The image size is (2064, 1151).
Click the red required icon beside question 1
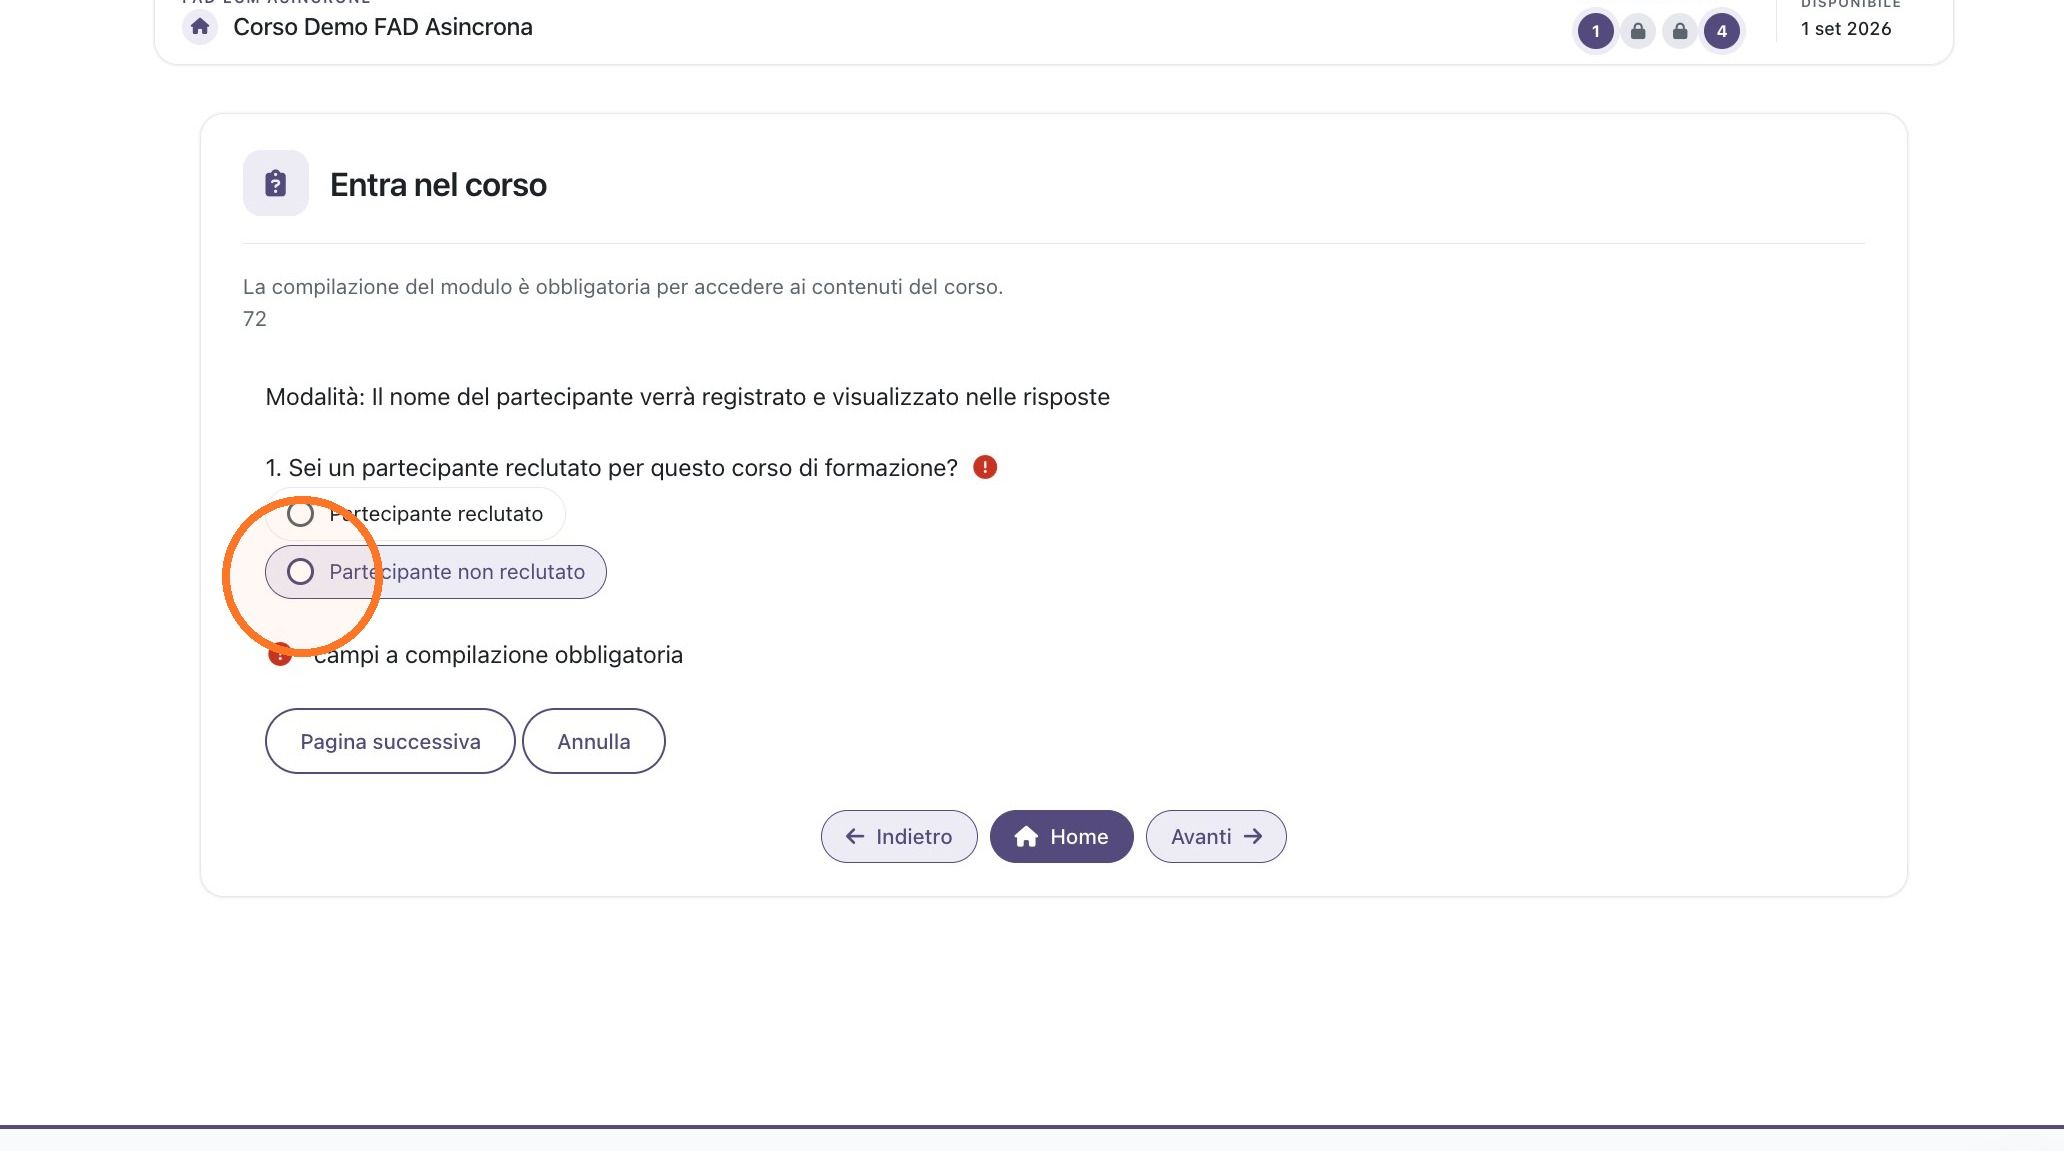(985, 467)
